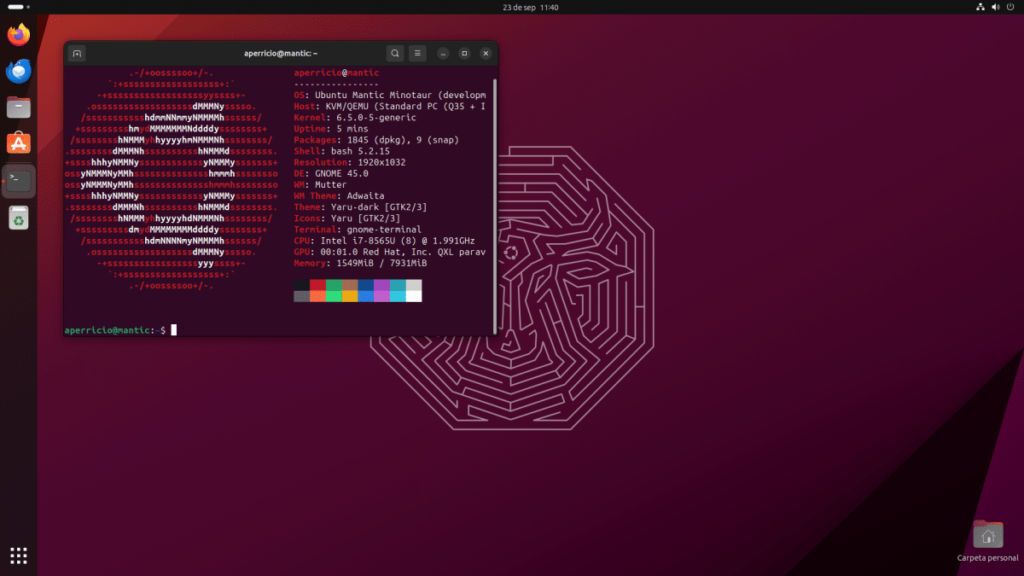
Task: Open Thunderbird from the dock
Action: point(18,70)
